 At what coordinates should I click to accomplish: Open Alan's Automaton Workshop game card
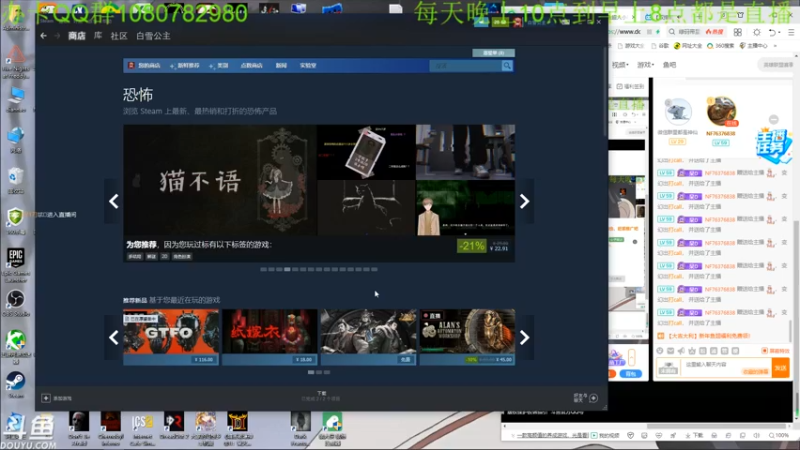(x=467, y=337)
